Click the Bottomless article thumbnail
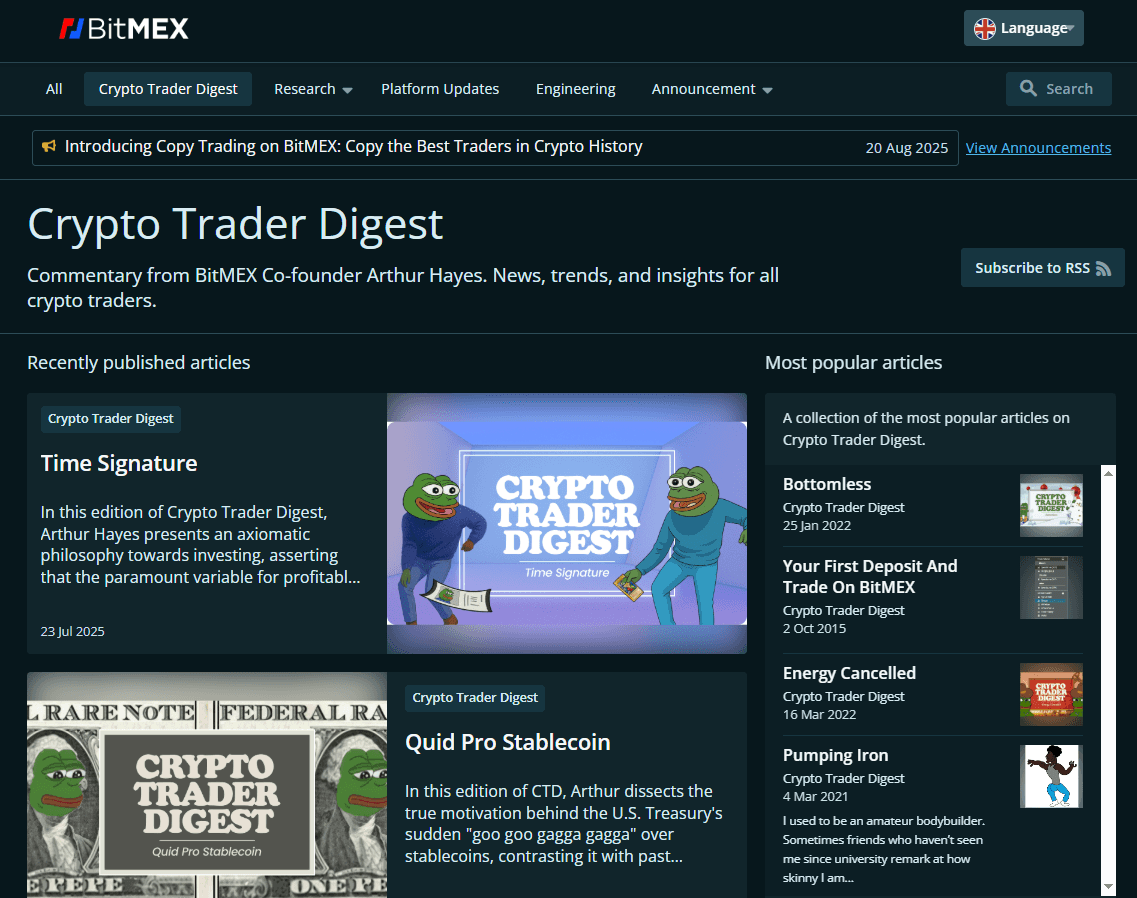Image resolution: width=1137 pixels, height=898 pixels. pyautogui.click(x=1051, y=506)
